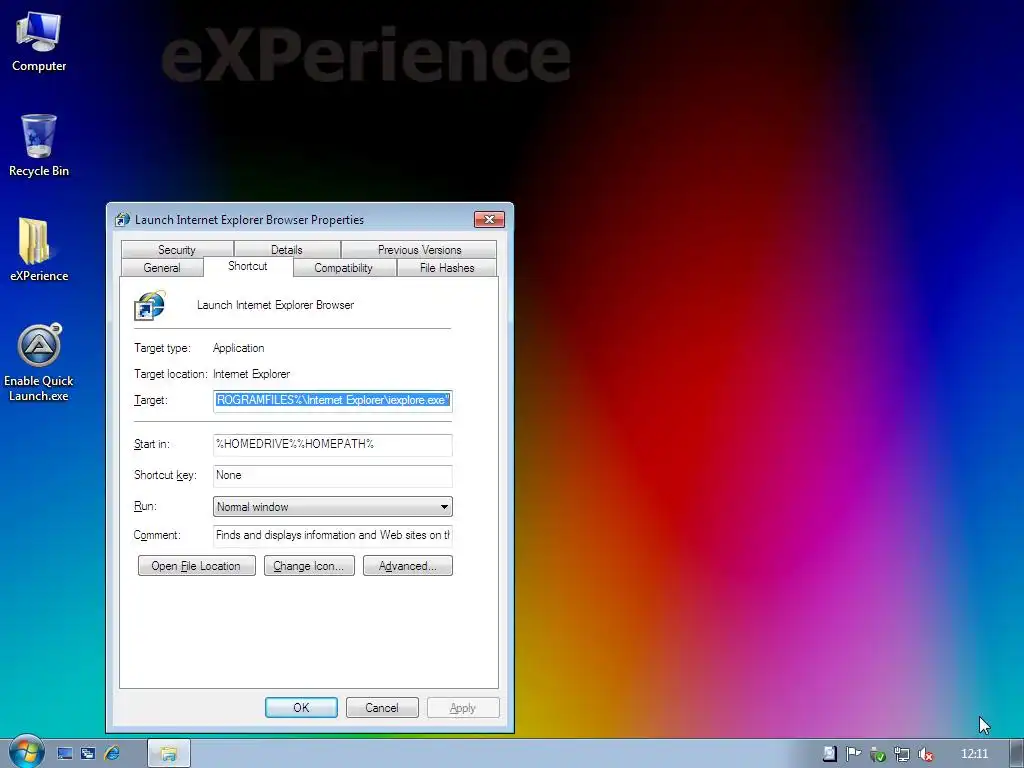Click the muted volume tray icon
This screenshot has height=768, width=1024.
click(925, 754)
